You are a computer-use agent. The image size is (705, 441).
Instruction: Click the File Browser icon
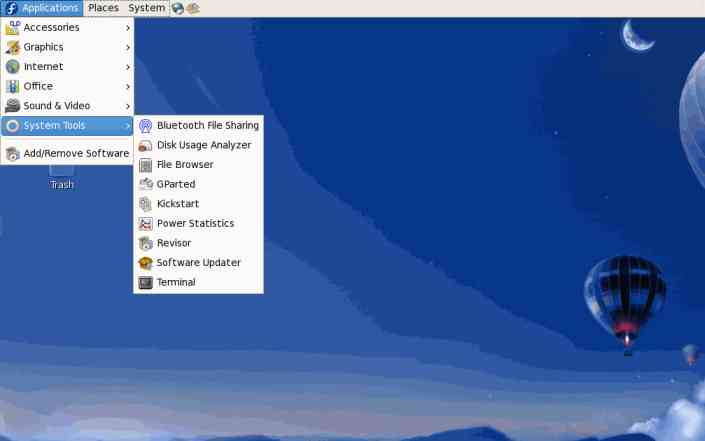[145, 165]
